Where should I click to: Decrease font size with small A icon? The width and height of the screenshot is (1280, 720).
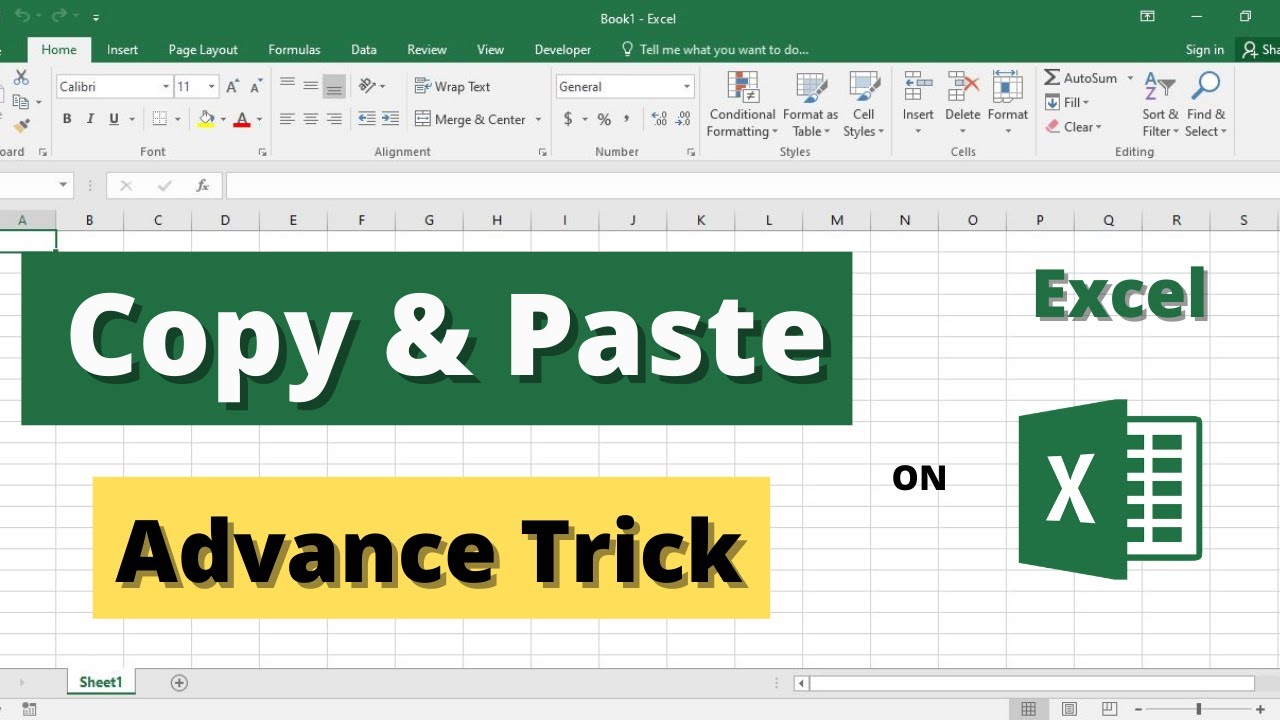pyautogui.click(x=255, y=87)
